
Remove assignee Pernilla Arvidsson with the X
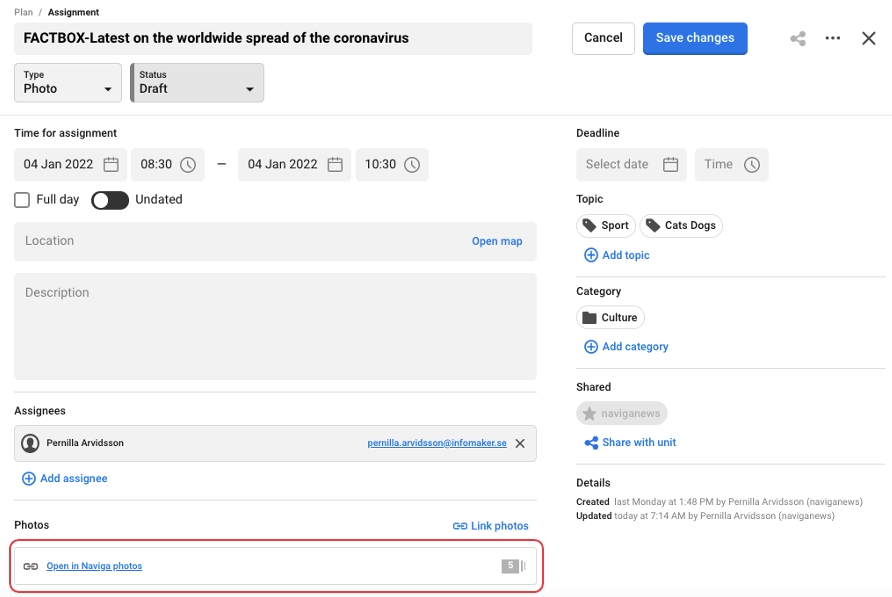pyautogui.click(x=520, y=443)
